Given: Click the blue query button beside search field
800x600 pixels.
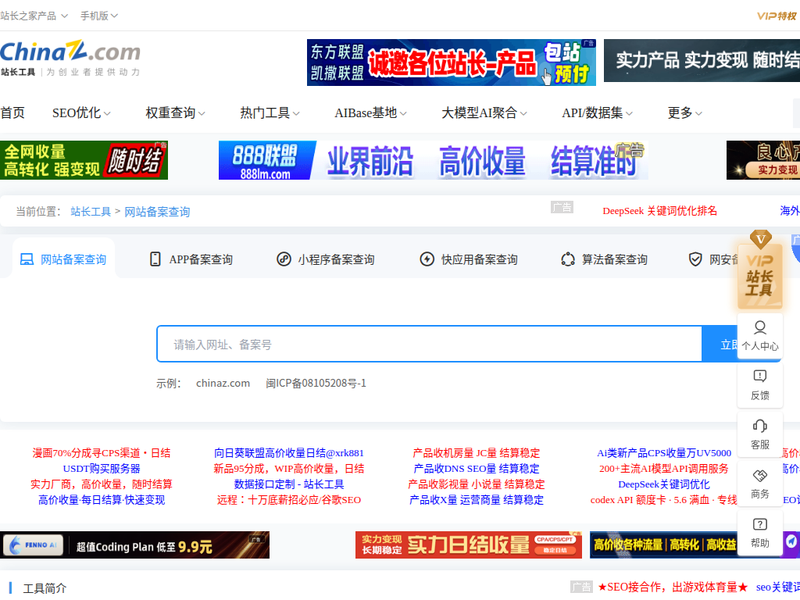Looking at the screenshot, I should [720, 344].
